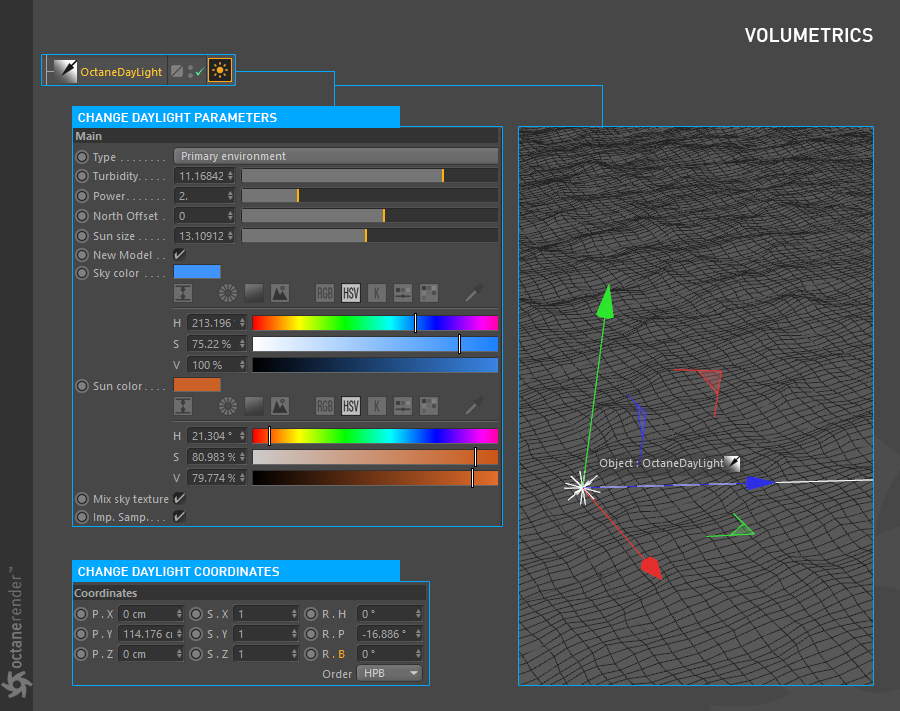Click the Octane daylight sun tag icon

point(220,71)
